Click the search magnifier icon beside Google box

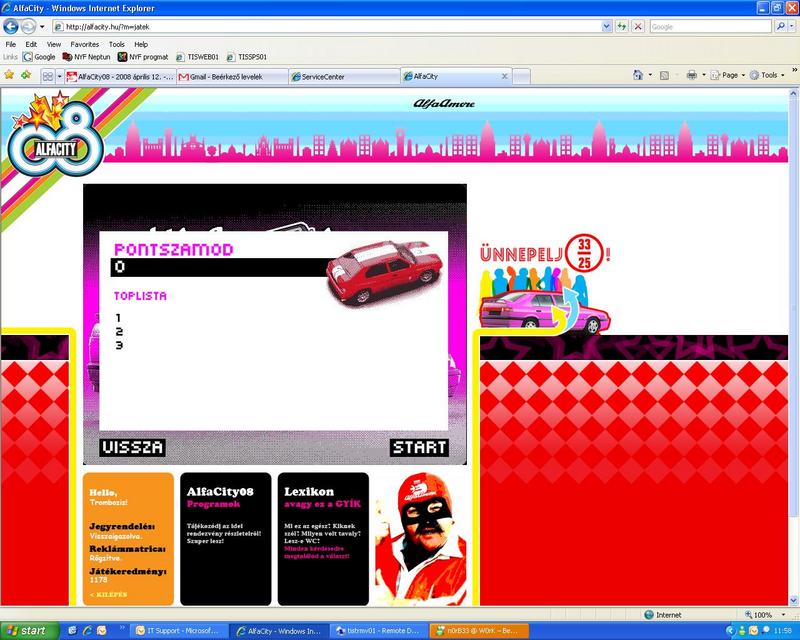(x=780, y=27)
